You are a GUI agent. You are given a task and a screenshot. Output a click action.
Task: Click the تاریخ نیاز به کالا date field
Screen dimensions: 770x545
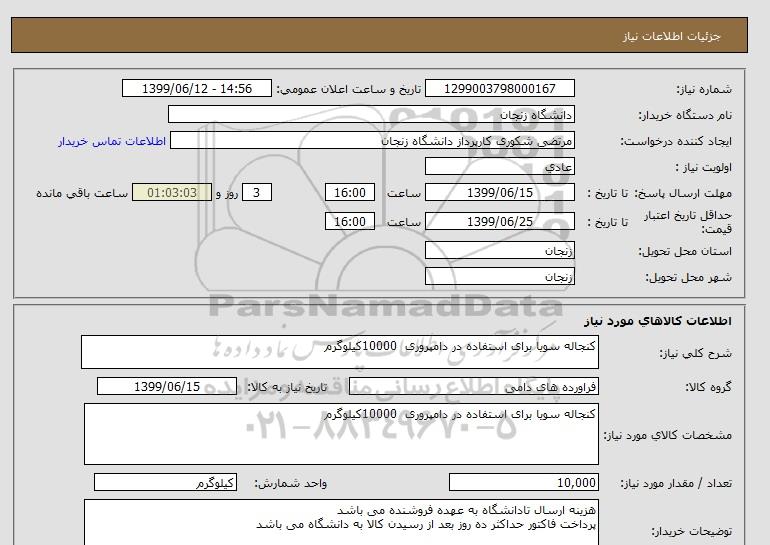(x=167, y=386)
